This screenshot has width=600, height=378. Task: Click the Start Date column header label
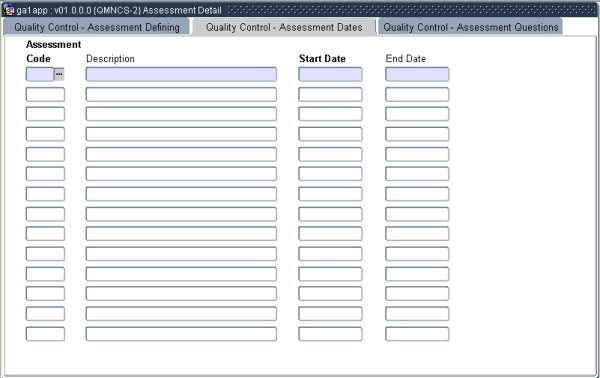[322, 59]
